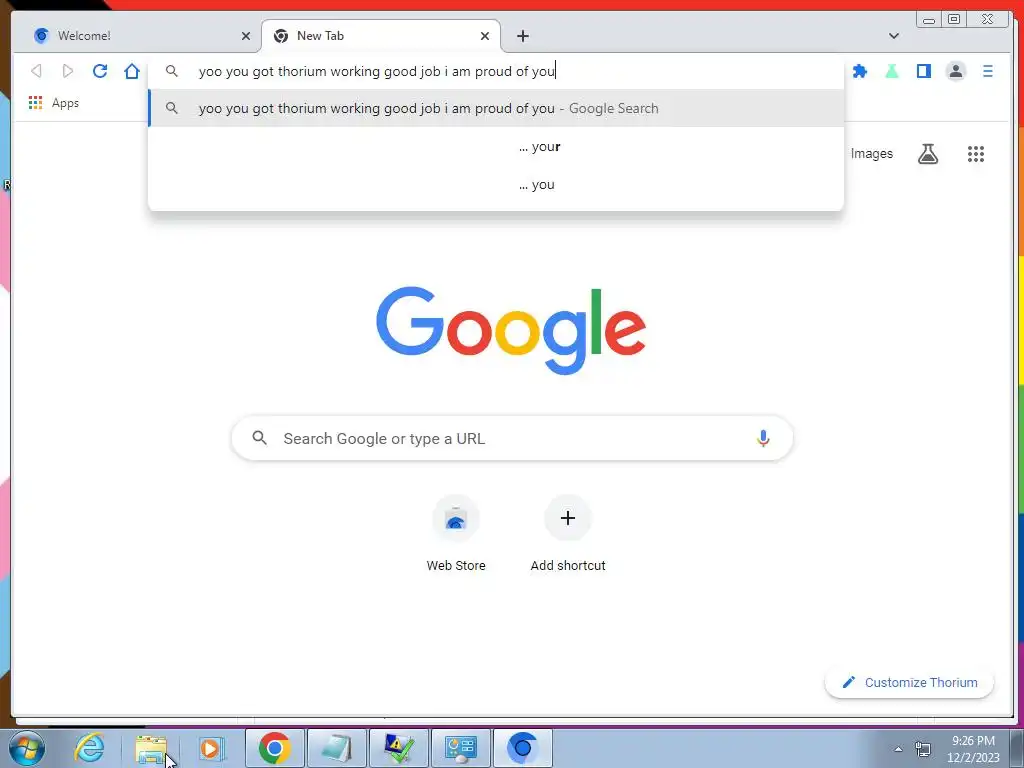Click the Google logo
This screenshot has width=1024, height=768.
point(511,330)
